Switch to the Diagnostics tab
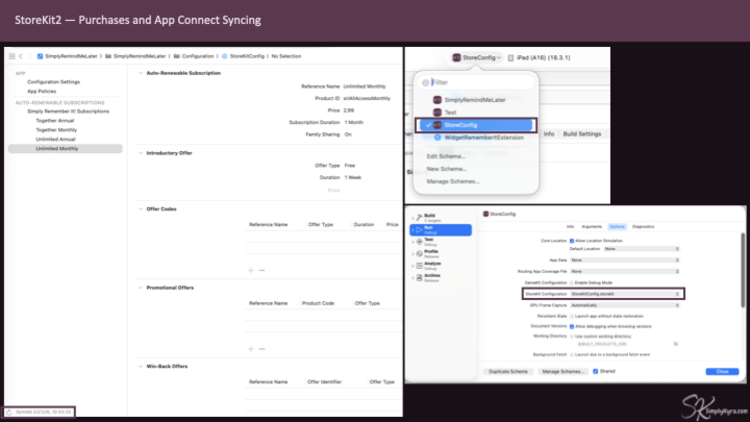The height and width of the screenshot is (422, 750). [x=643, y=227]
